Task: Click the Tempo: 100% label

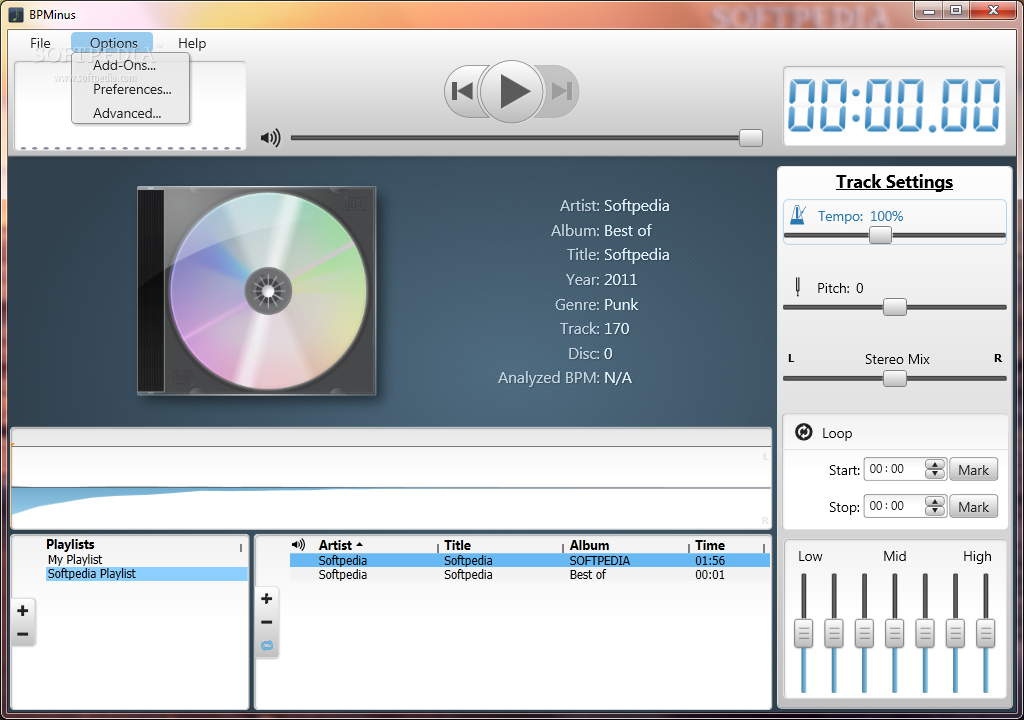Action: pyautogui.click(x=860, y=216)
